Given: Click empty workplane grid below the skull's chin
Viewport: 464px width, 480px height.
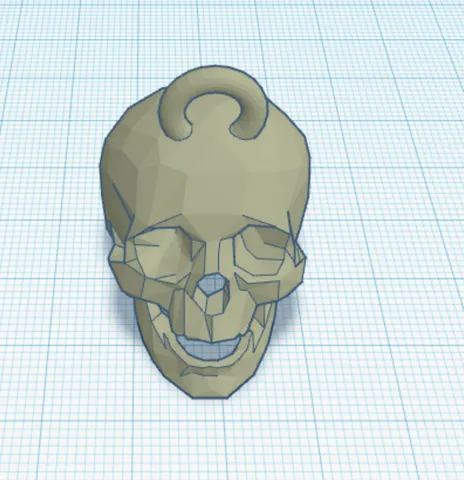Looking at the screenshot, I should pyautogui.click(x=213, y=440).
